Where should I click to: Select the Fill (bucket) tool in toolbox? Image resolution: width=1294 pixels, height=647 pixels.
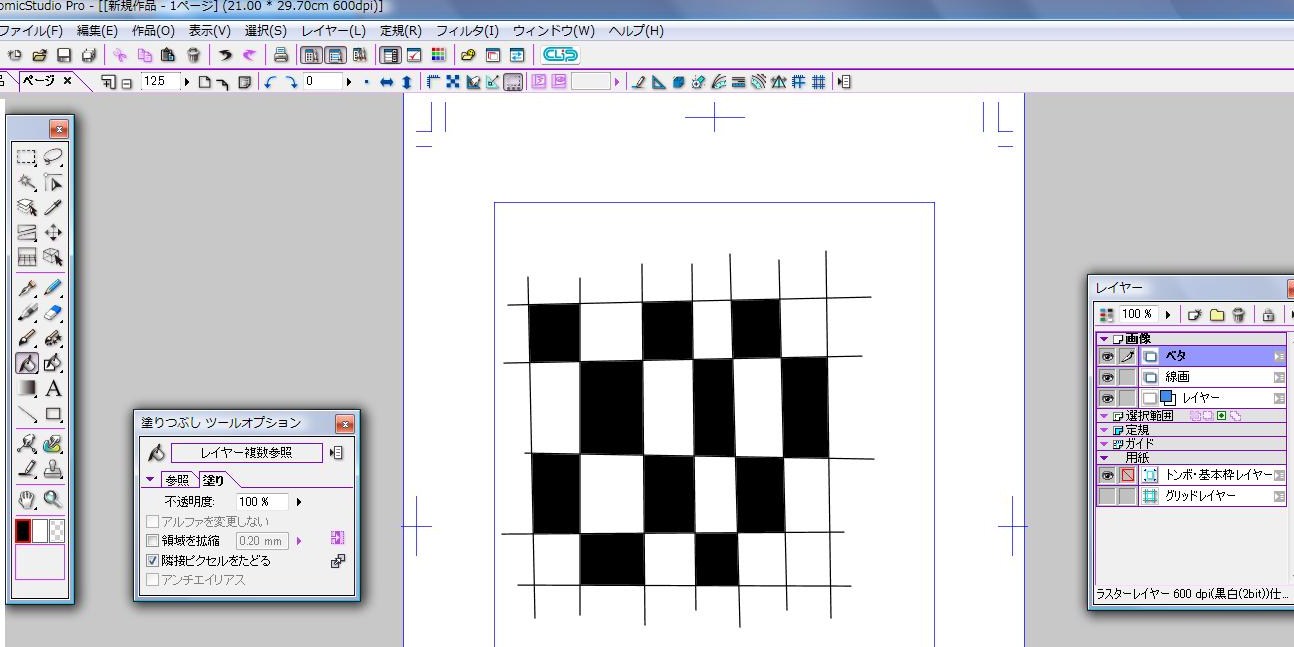(x=27, y=364)
